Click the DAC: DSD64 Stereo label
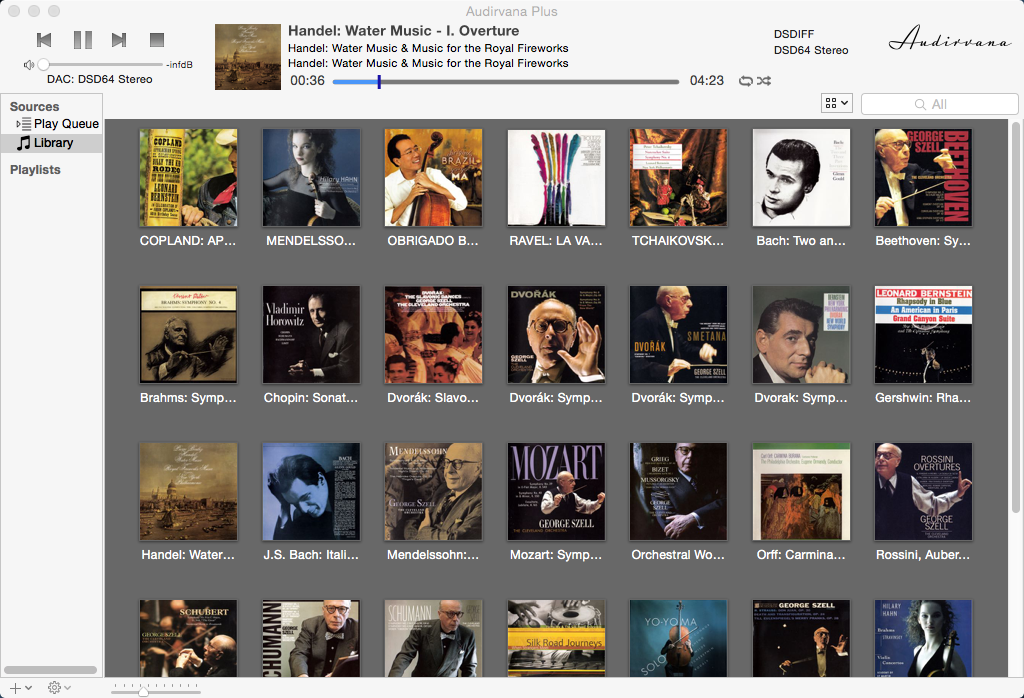The image size is (1024, 698). (99, 79)
